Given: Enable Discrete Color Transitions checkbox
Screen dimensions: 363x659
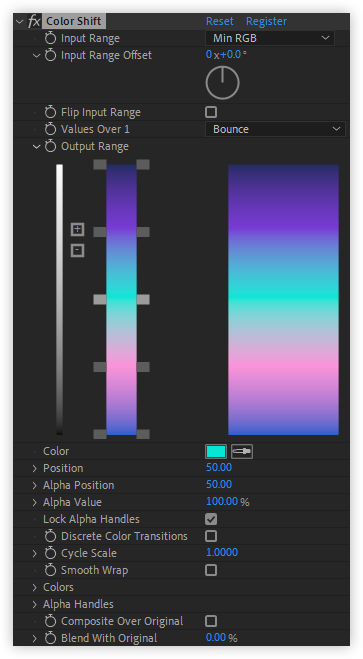Looking at the screenshot, I should click(x=211, y=536).
